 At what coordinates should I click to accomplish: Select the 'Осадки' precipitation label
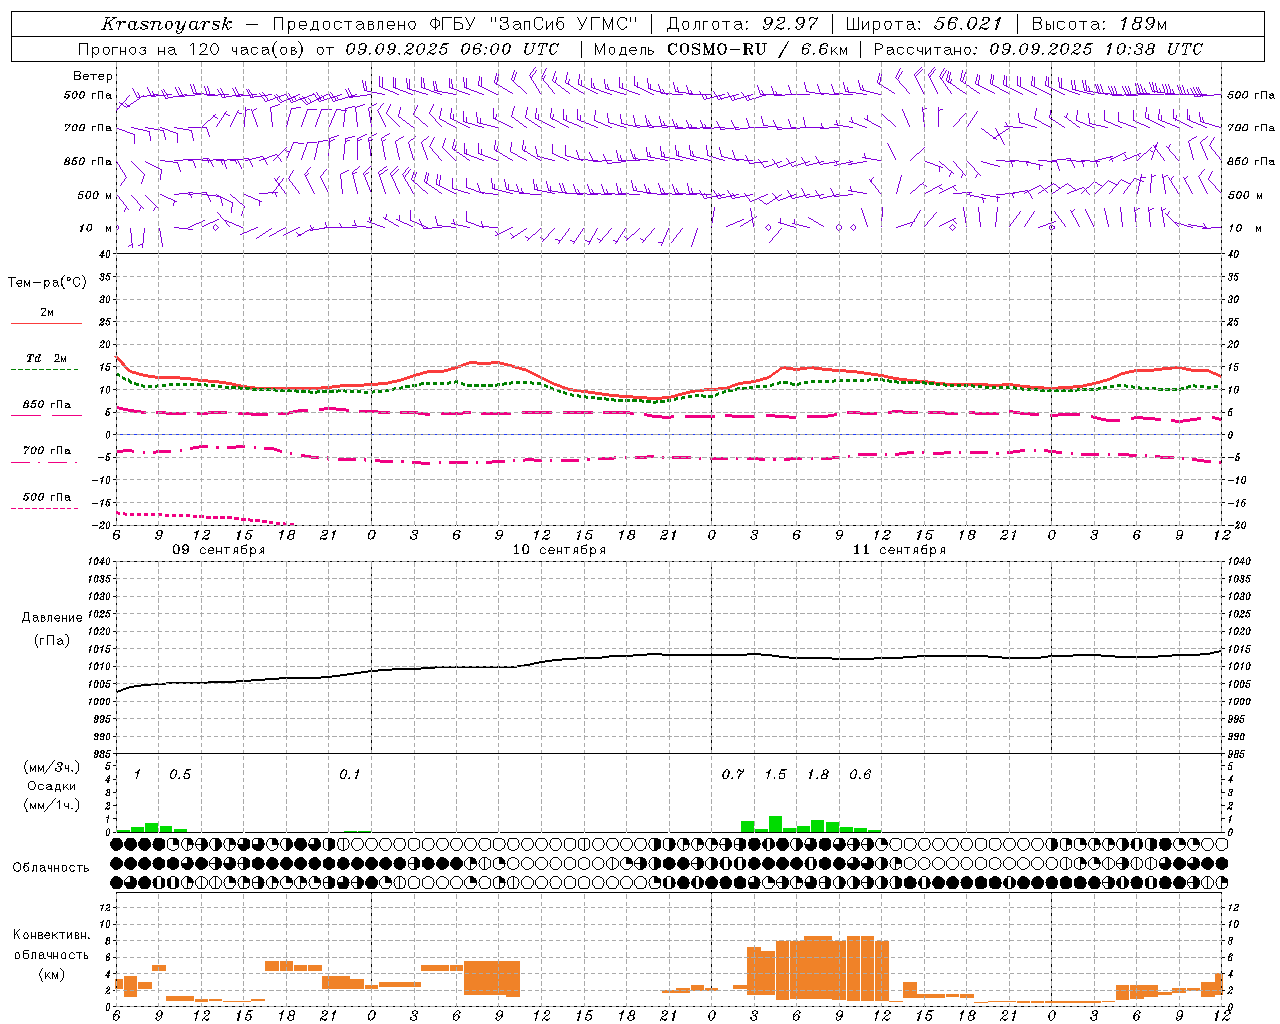(x=52, y=787)
